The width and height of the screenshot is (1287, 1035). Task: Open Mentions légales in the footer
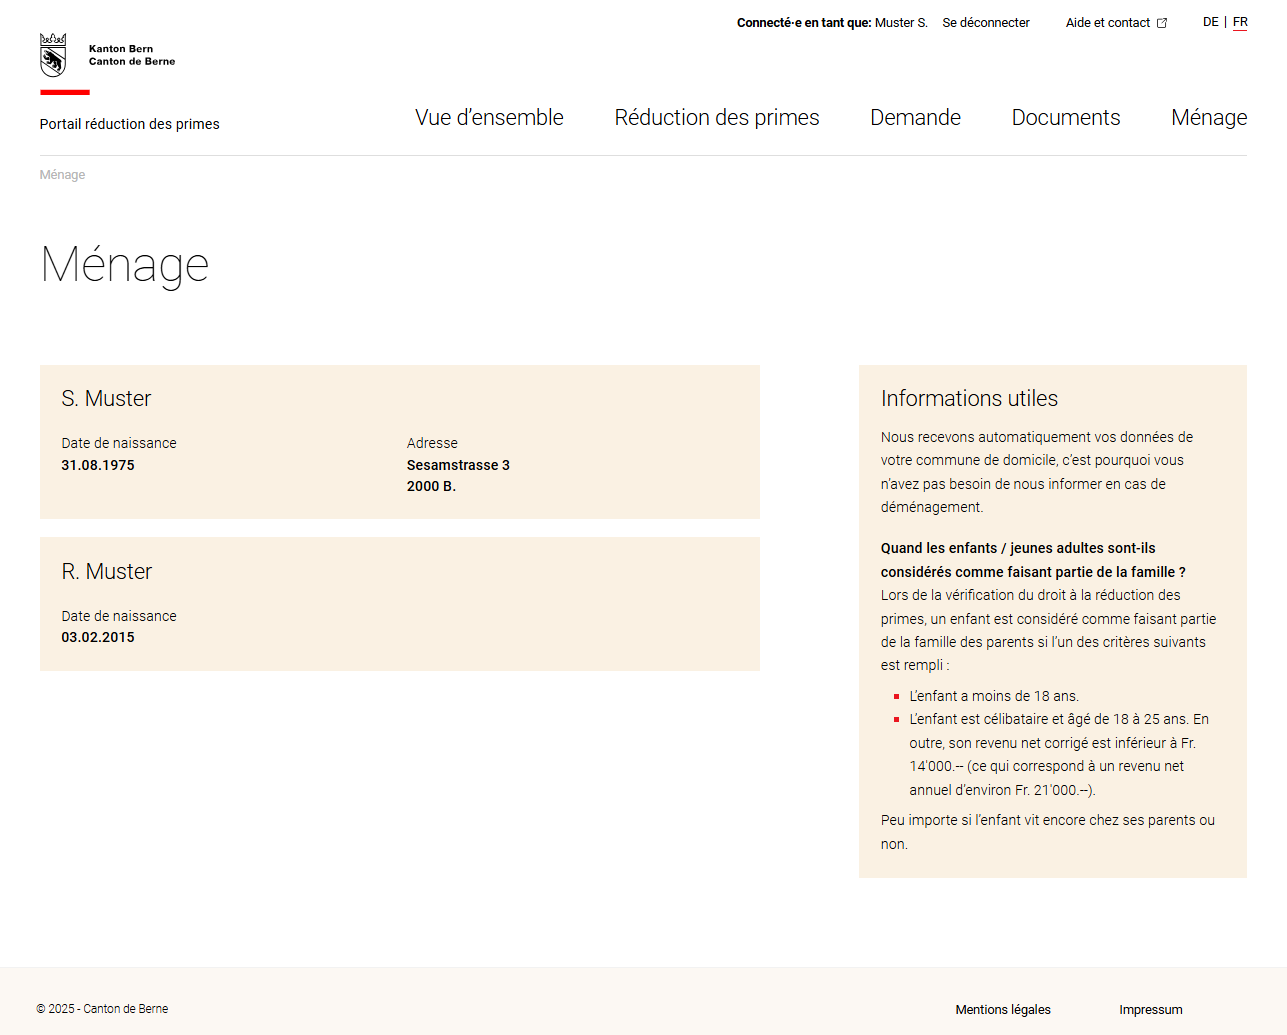click(x=1002, y=1010)
